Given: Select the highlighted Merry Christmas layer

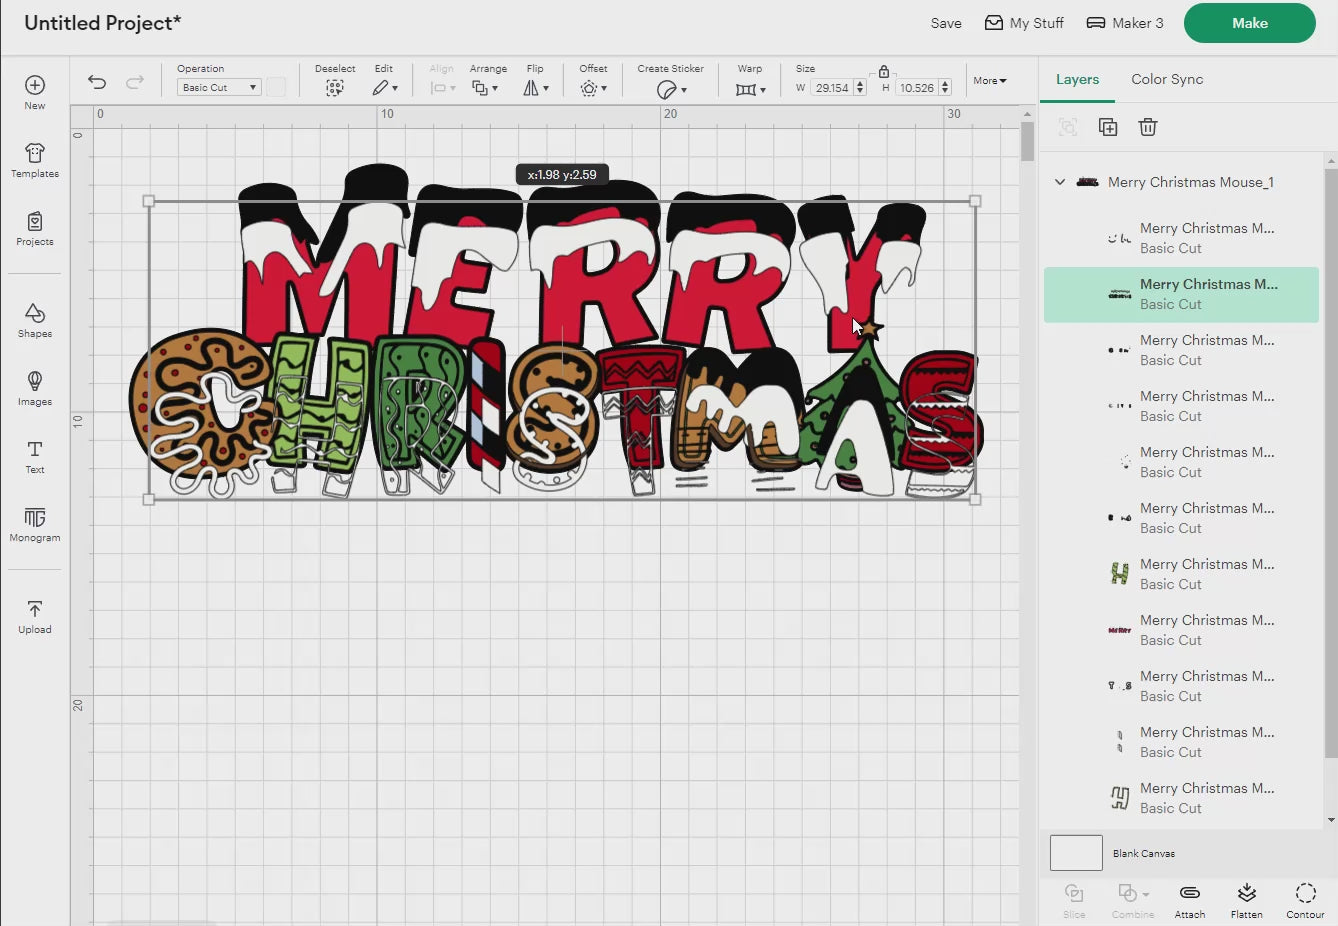Looking at the screenshot, I should [1182, 294].
